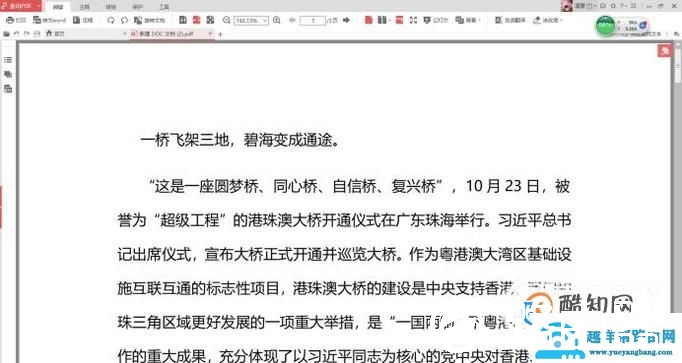
Task: Click the slideshow button
Action: coord(435,20)
